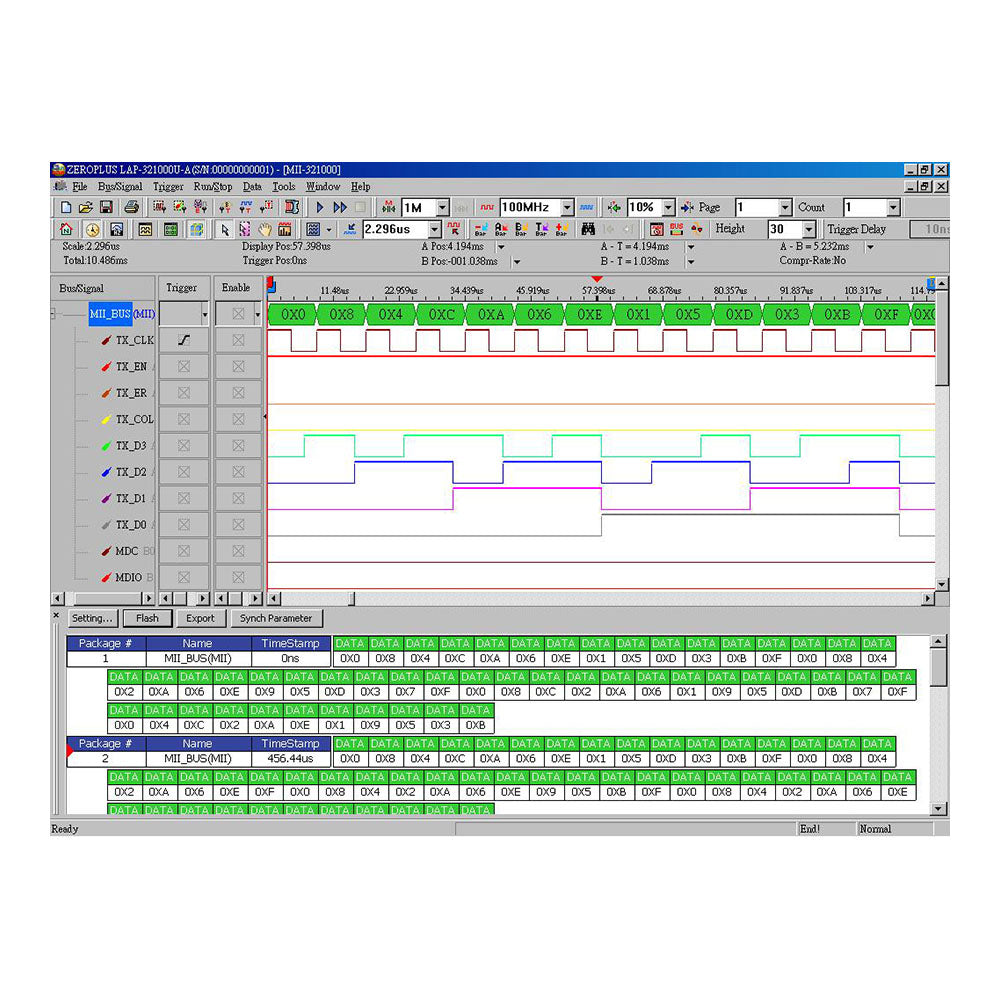
Task: Select the arrow pointer tool
Action: (x=223, y=227)
